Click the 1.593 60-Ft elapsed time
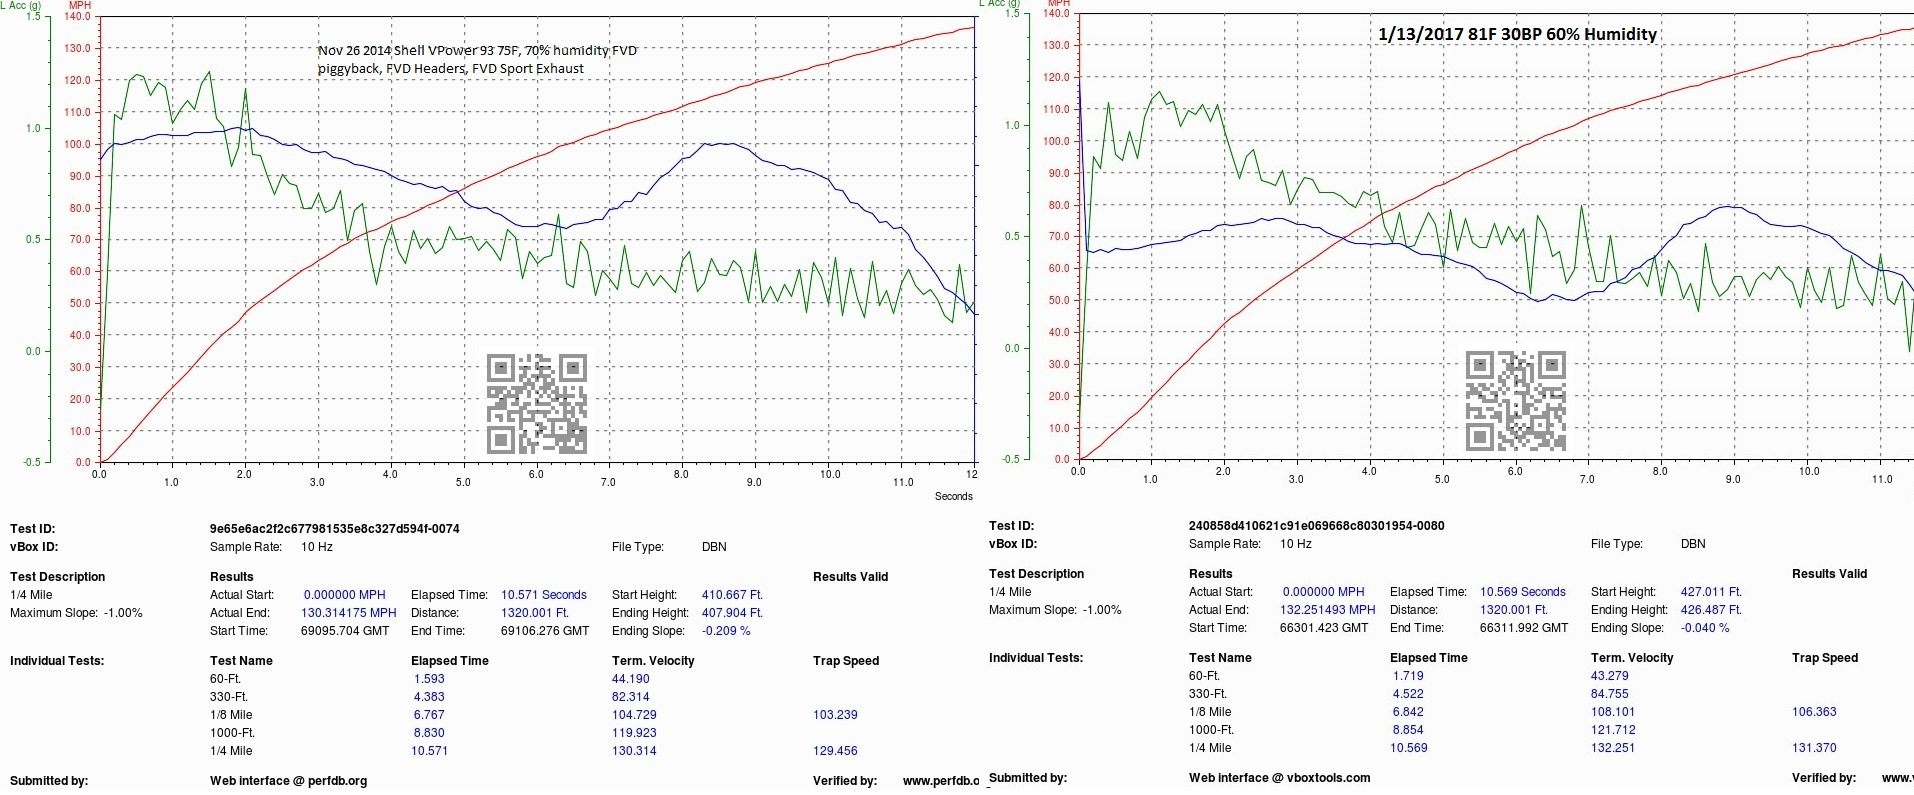 [x=429, y=679]
